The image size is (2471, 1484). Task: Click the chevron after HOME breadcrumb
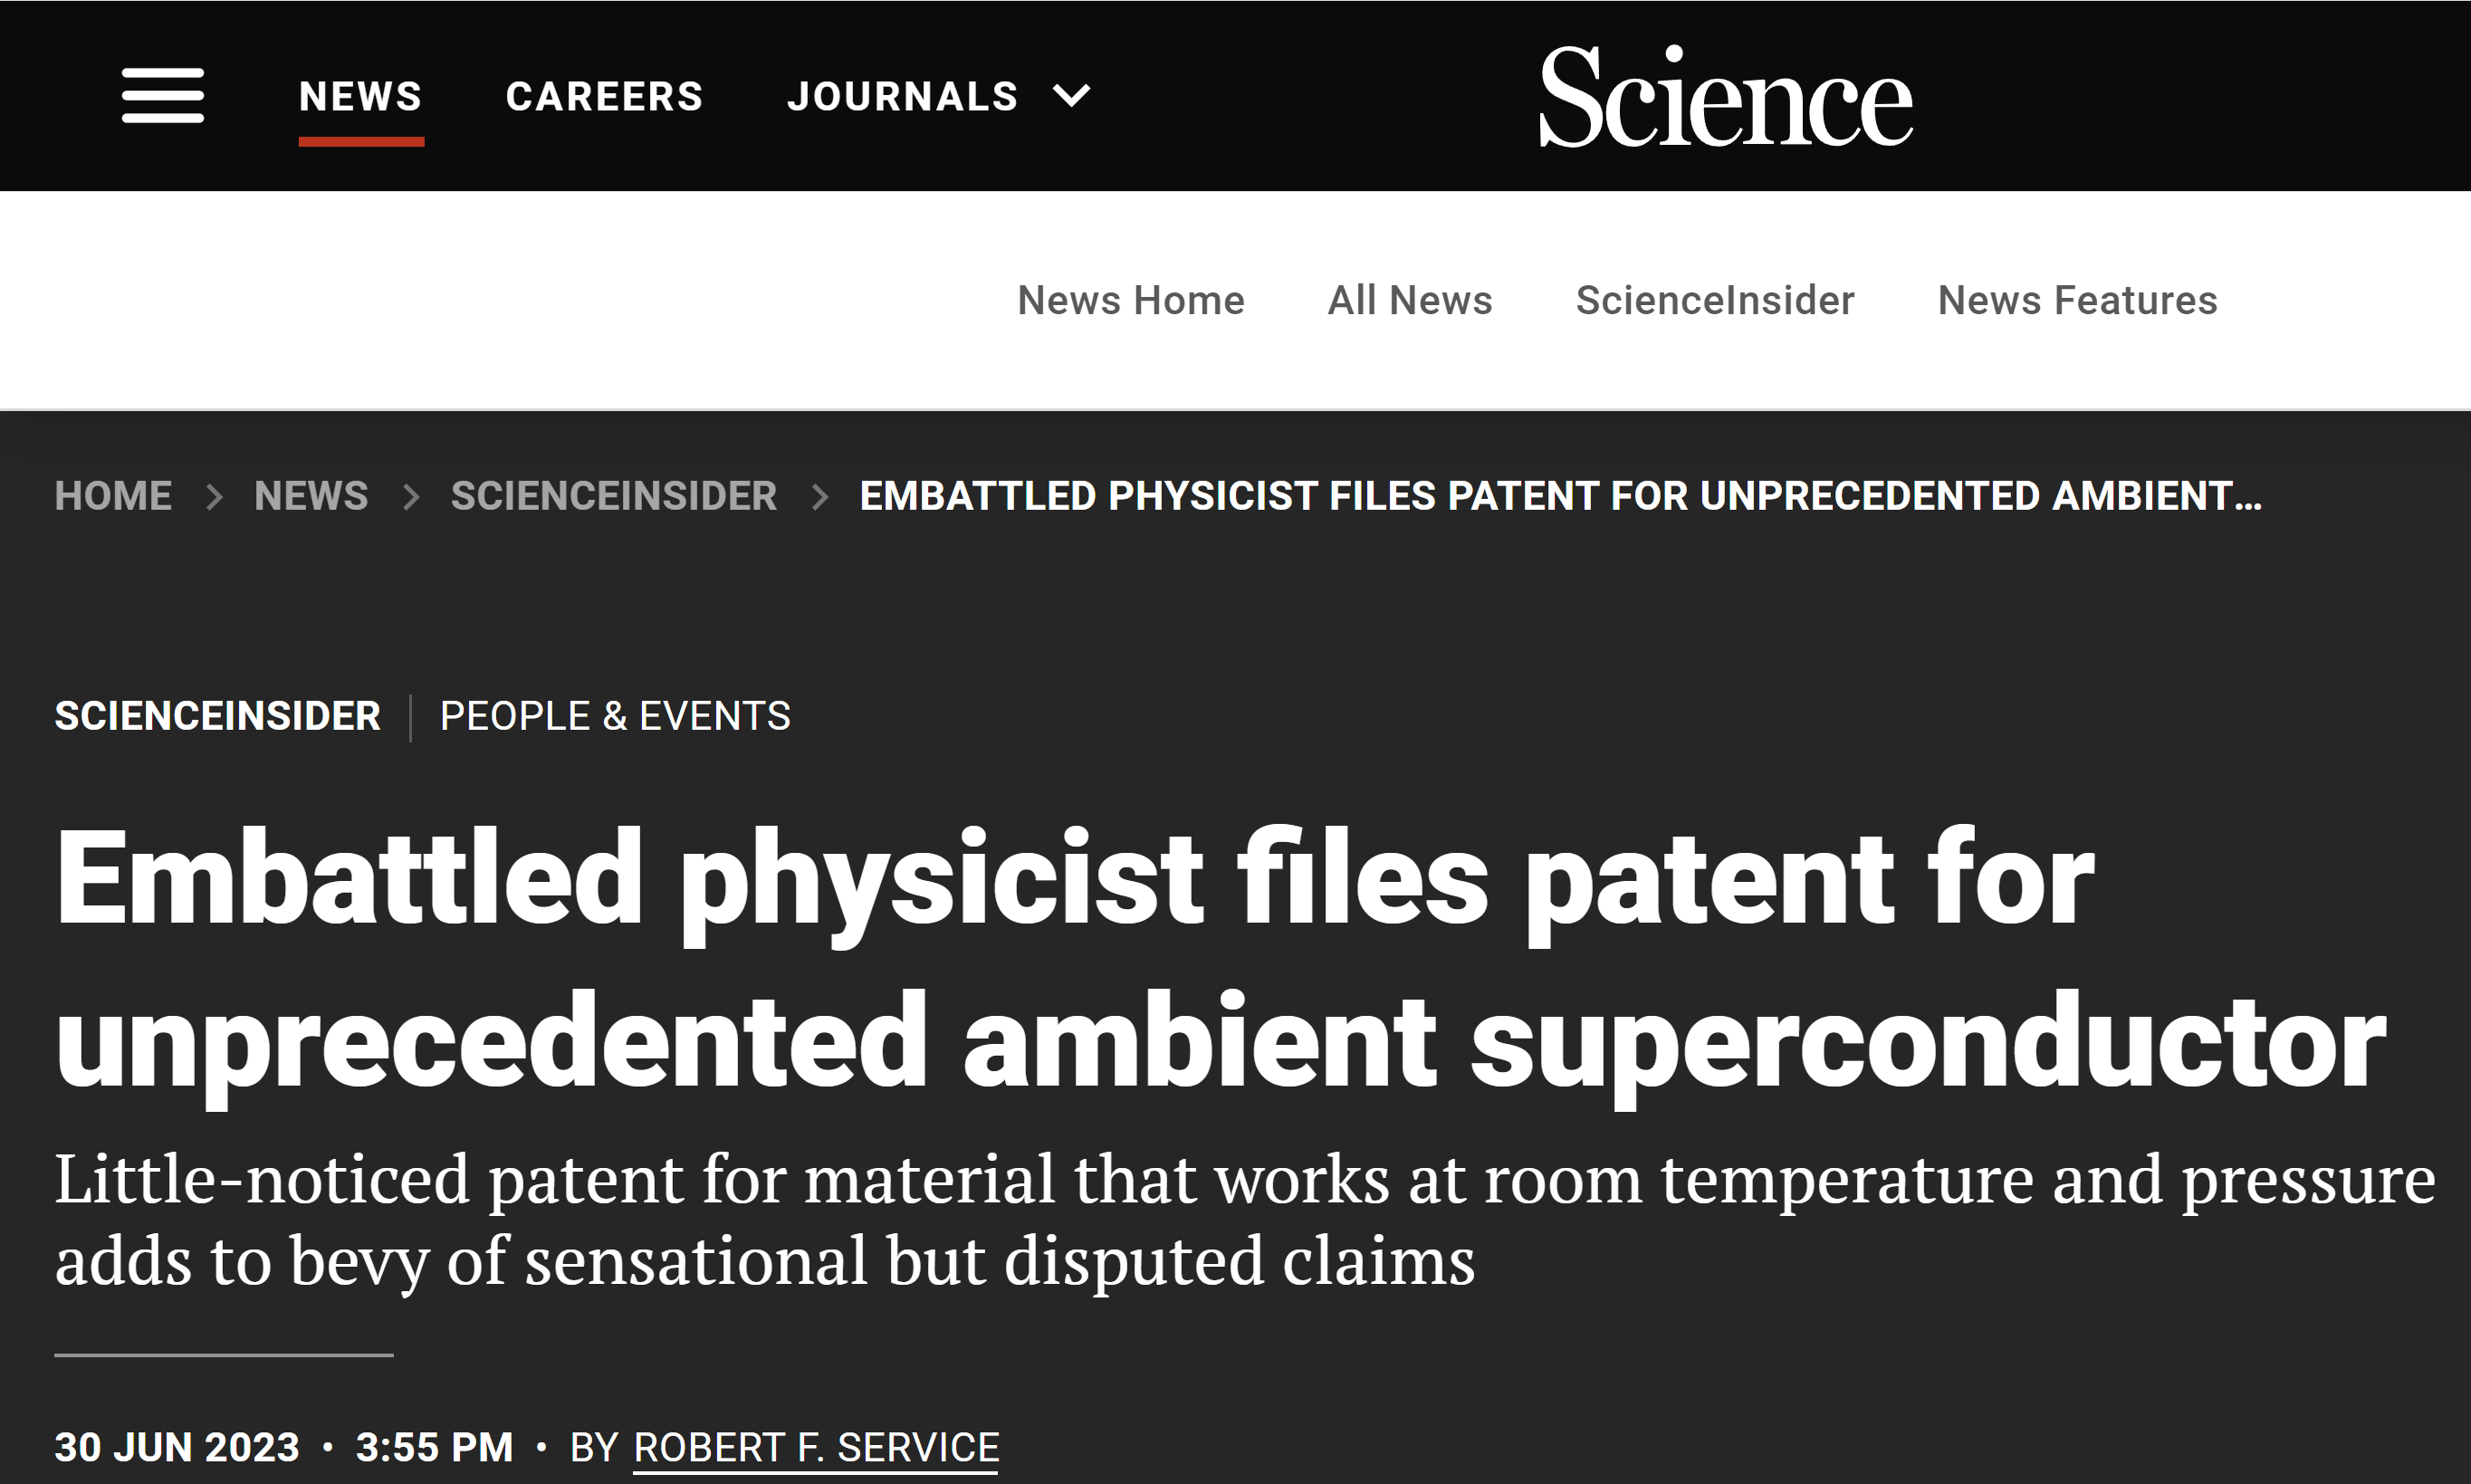tap(214, 496)
